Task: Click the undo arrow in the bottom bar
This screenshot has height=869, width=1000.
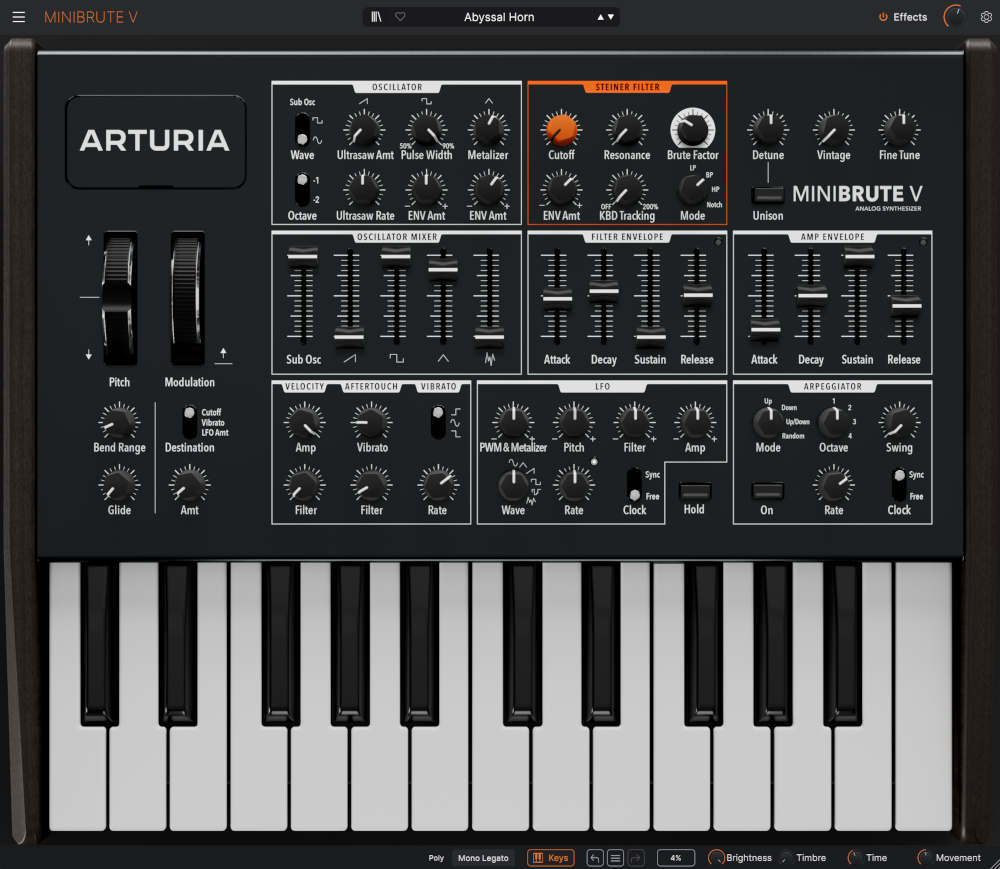Action: (594, 857)
